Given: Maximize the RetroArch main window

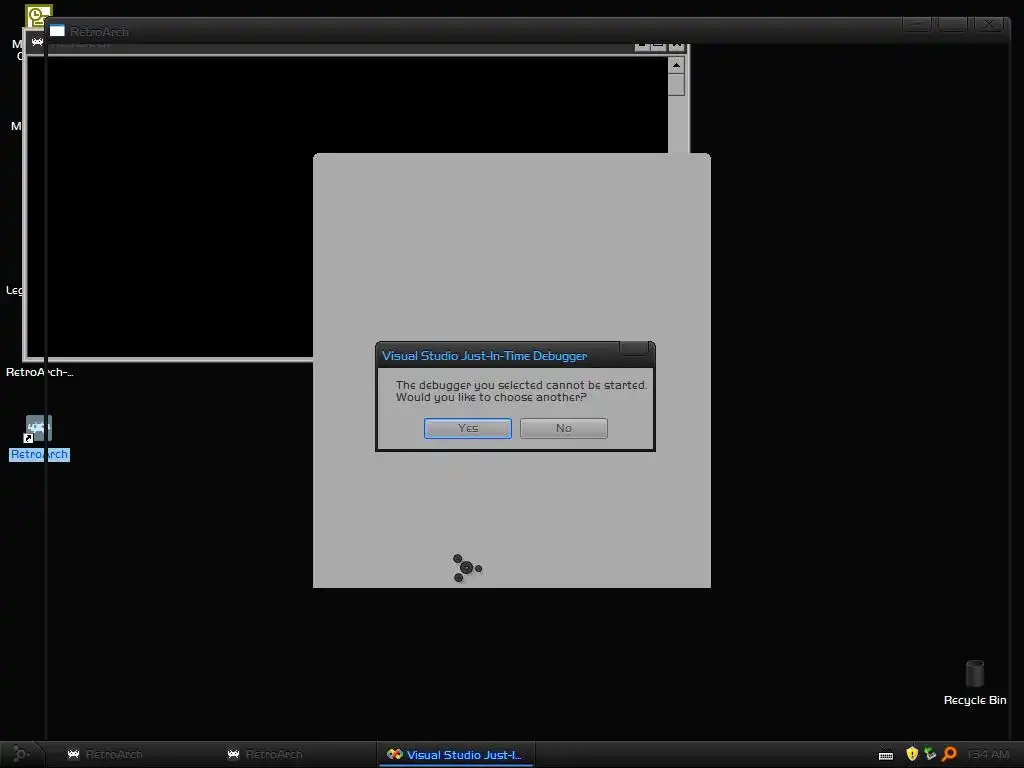Looking at the screenshot, I should [x=953, y=24].
